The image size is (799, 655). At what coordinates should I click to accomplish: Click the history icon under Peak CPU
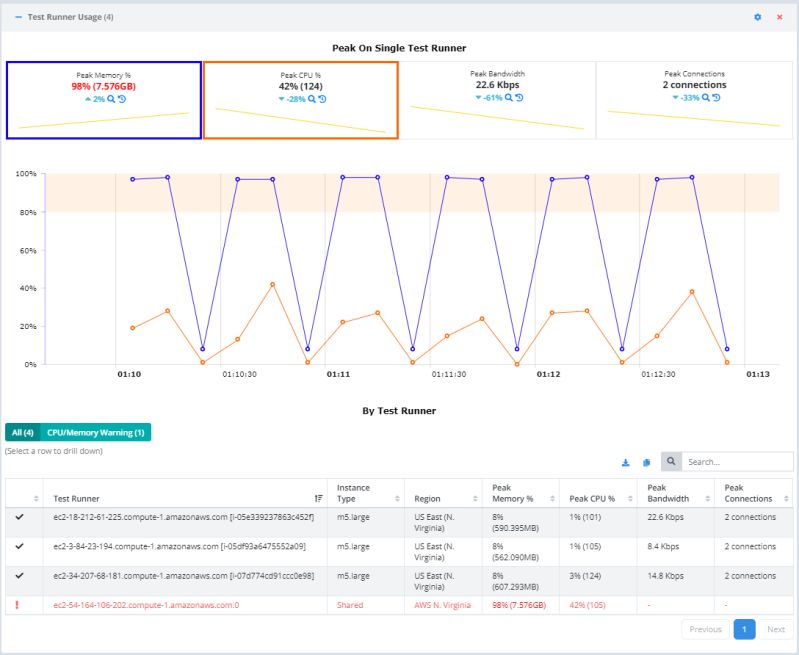pyautogui.click(x=322, y=99)
